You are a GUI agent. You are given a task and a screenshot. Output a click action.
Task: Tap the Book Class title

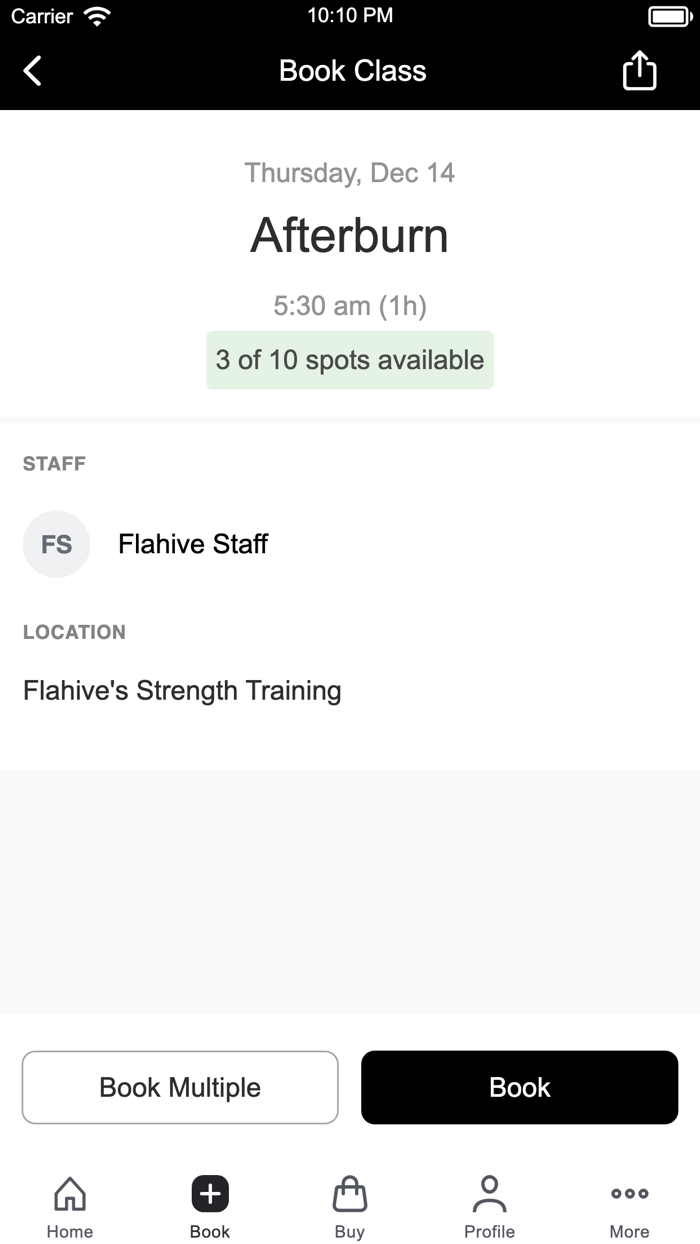coord(352,70)
